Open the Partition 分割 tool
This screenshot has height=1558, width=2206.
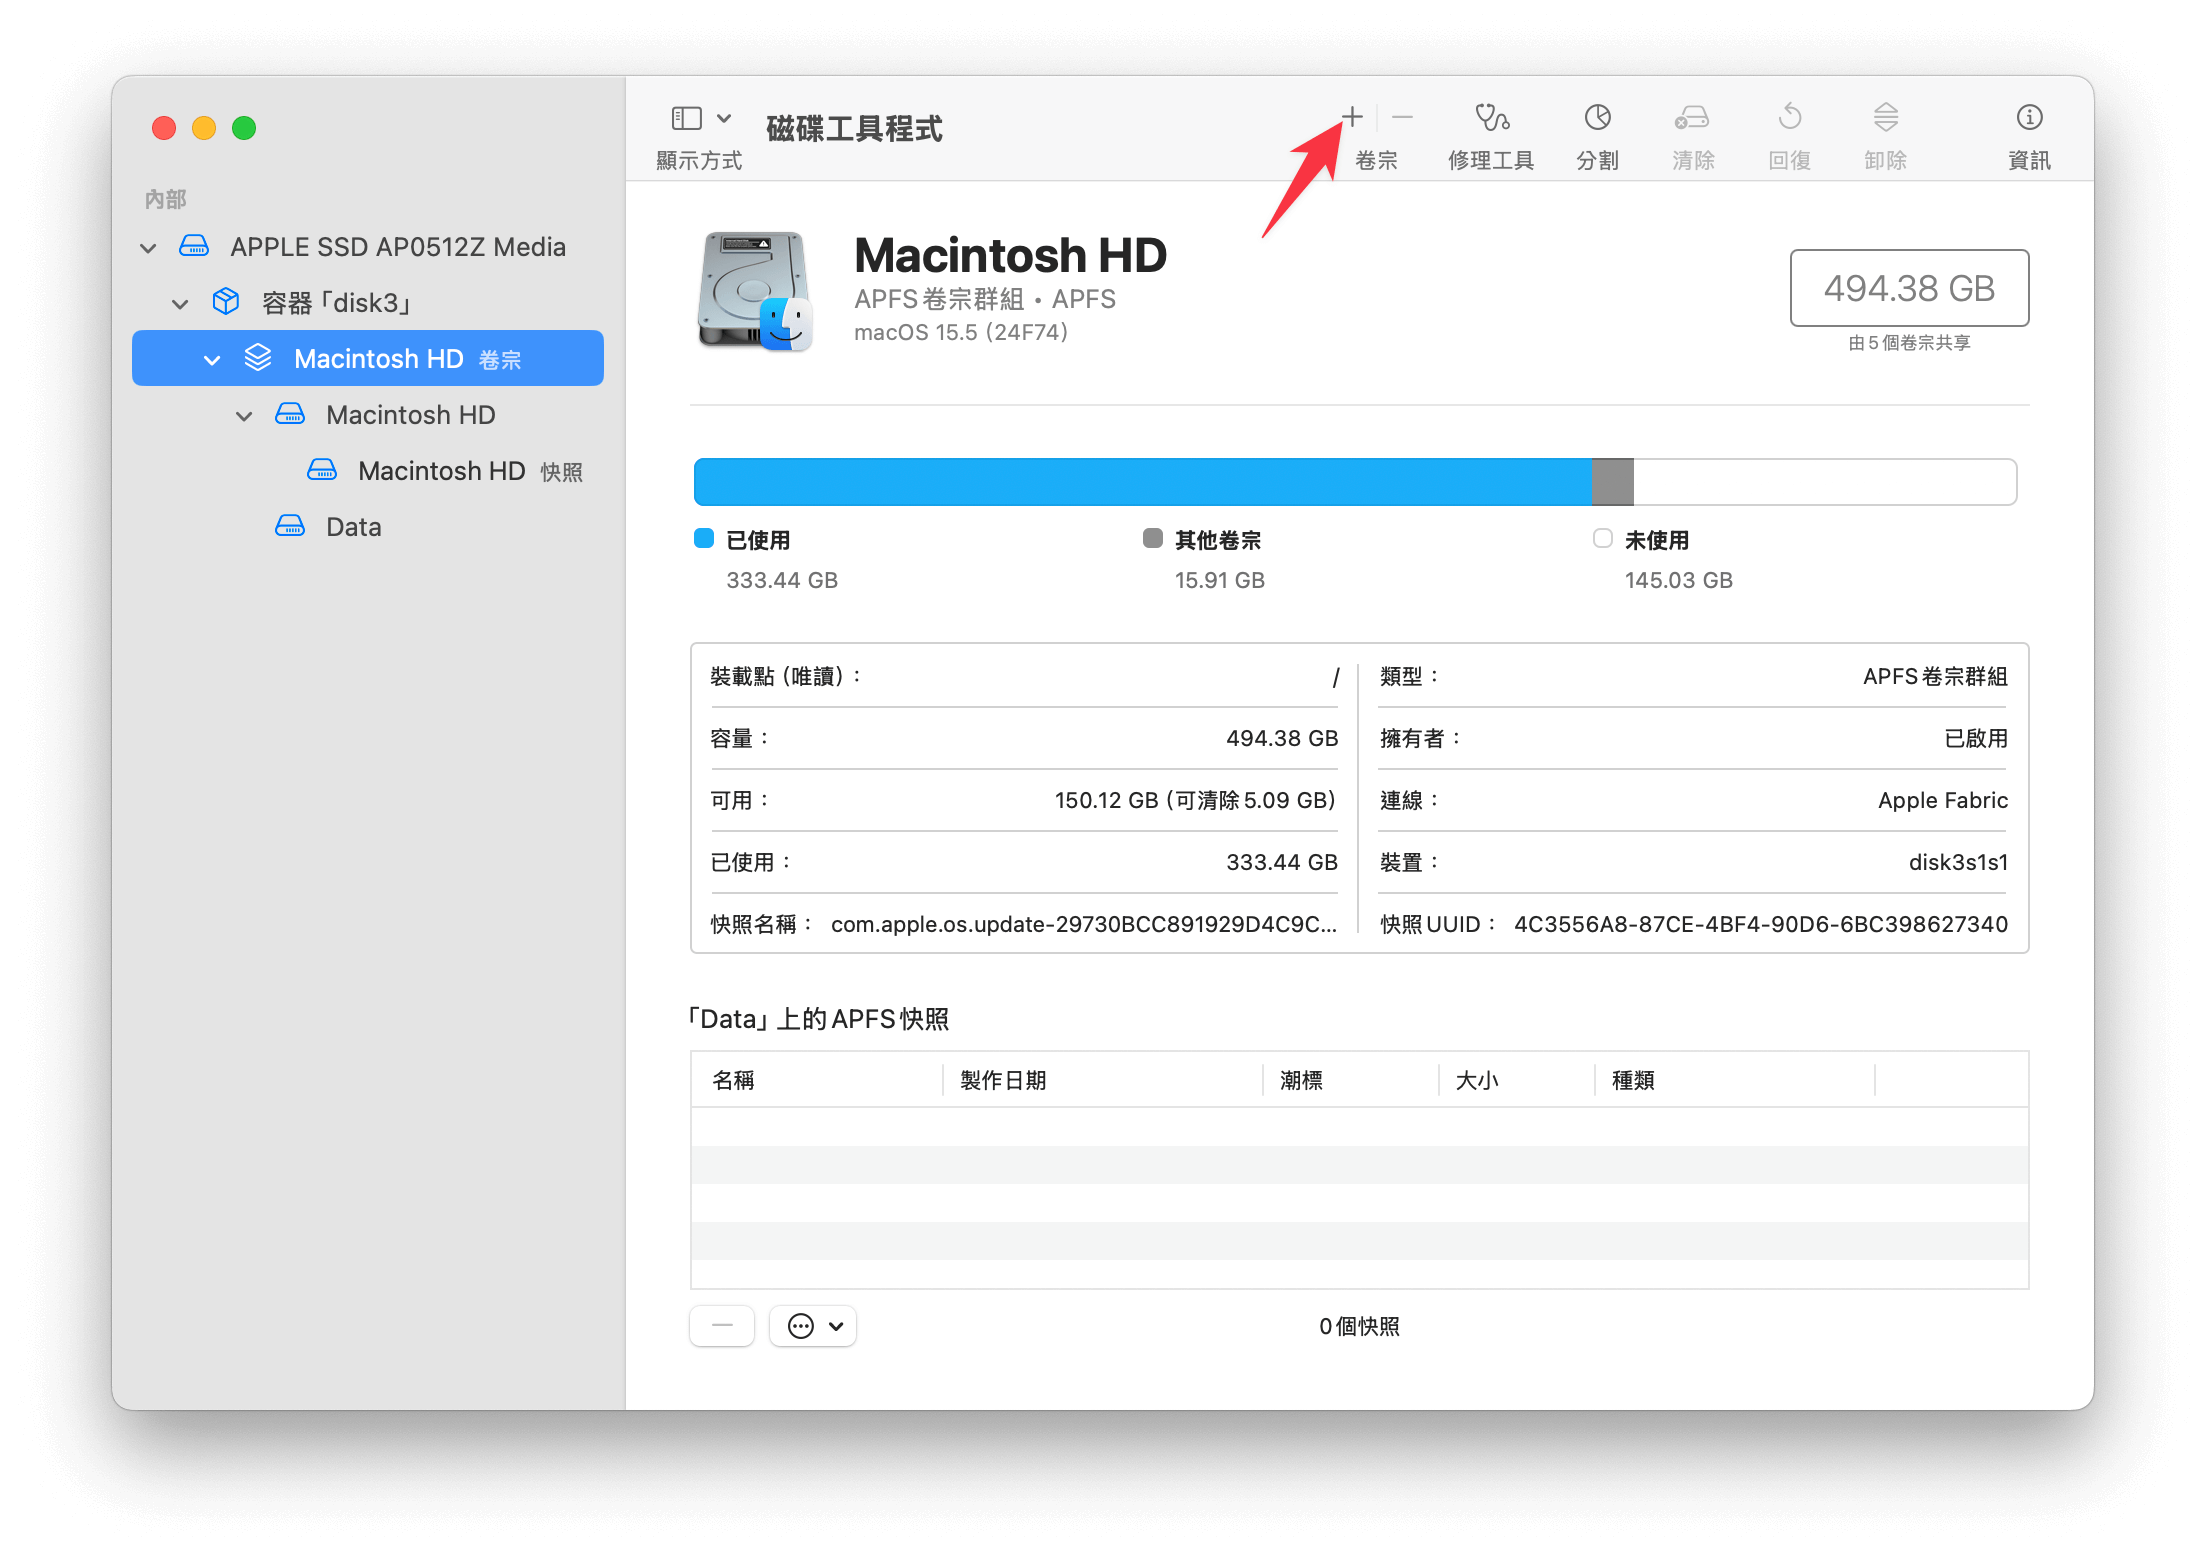pos(1597,118)
